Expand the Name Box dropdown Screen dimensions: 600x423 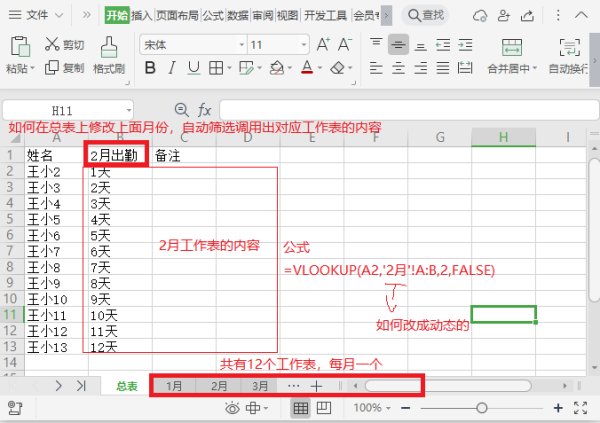pyautogui.click(x=129, y=111)
